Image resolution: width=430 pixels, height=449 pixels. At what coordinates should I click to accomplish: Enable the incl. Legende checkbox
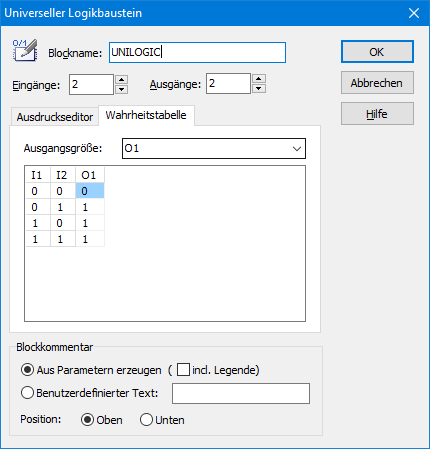click(x=183, y=370)
